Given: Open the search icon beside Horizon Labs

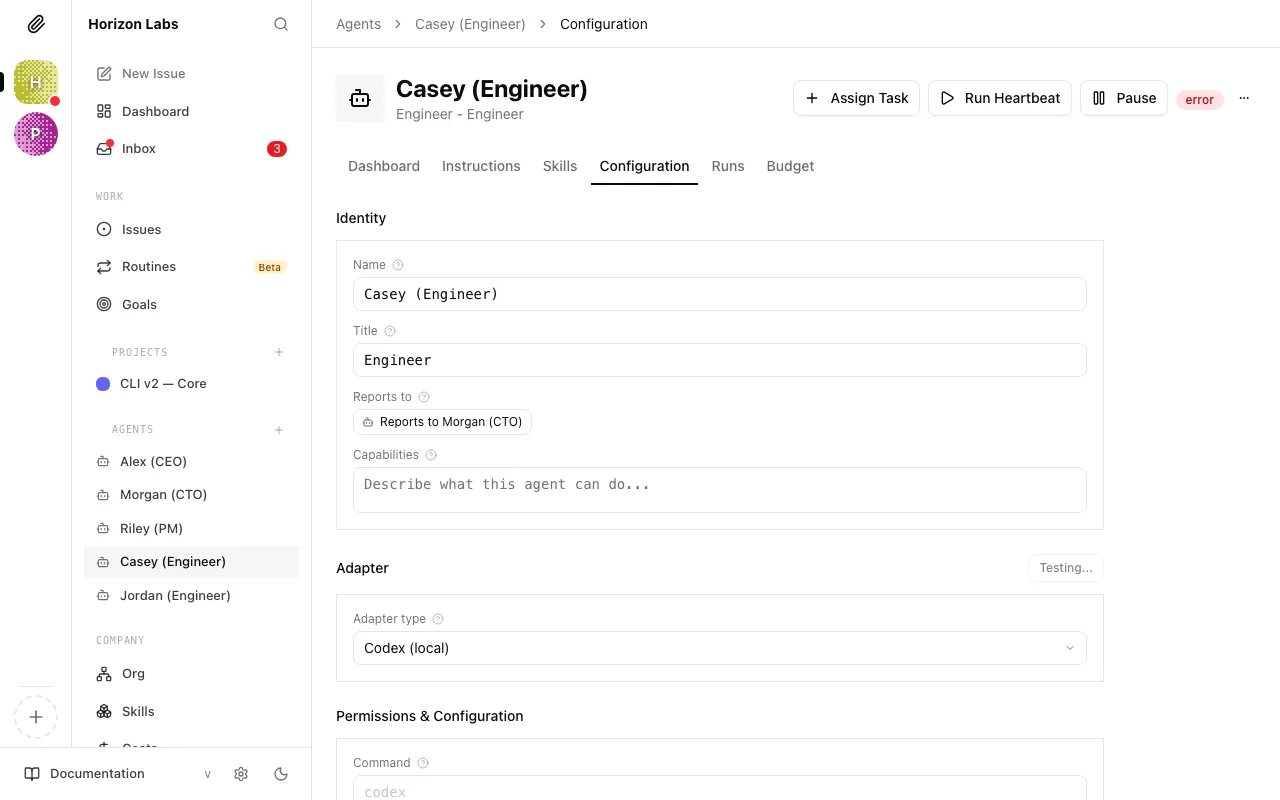Looking at the screenshot, I should click(x=281, y=24).
